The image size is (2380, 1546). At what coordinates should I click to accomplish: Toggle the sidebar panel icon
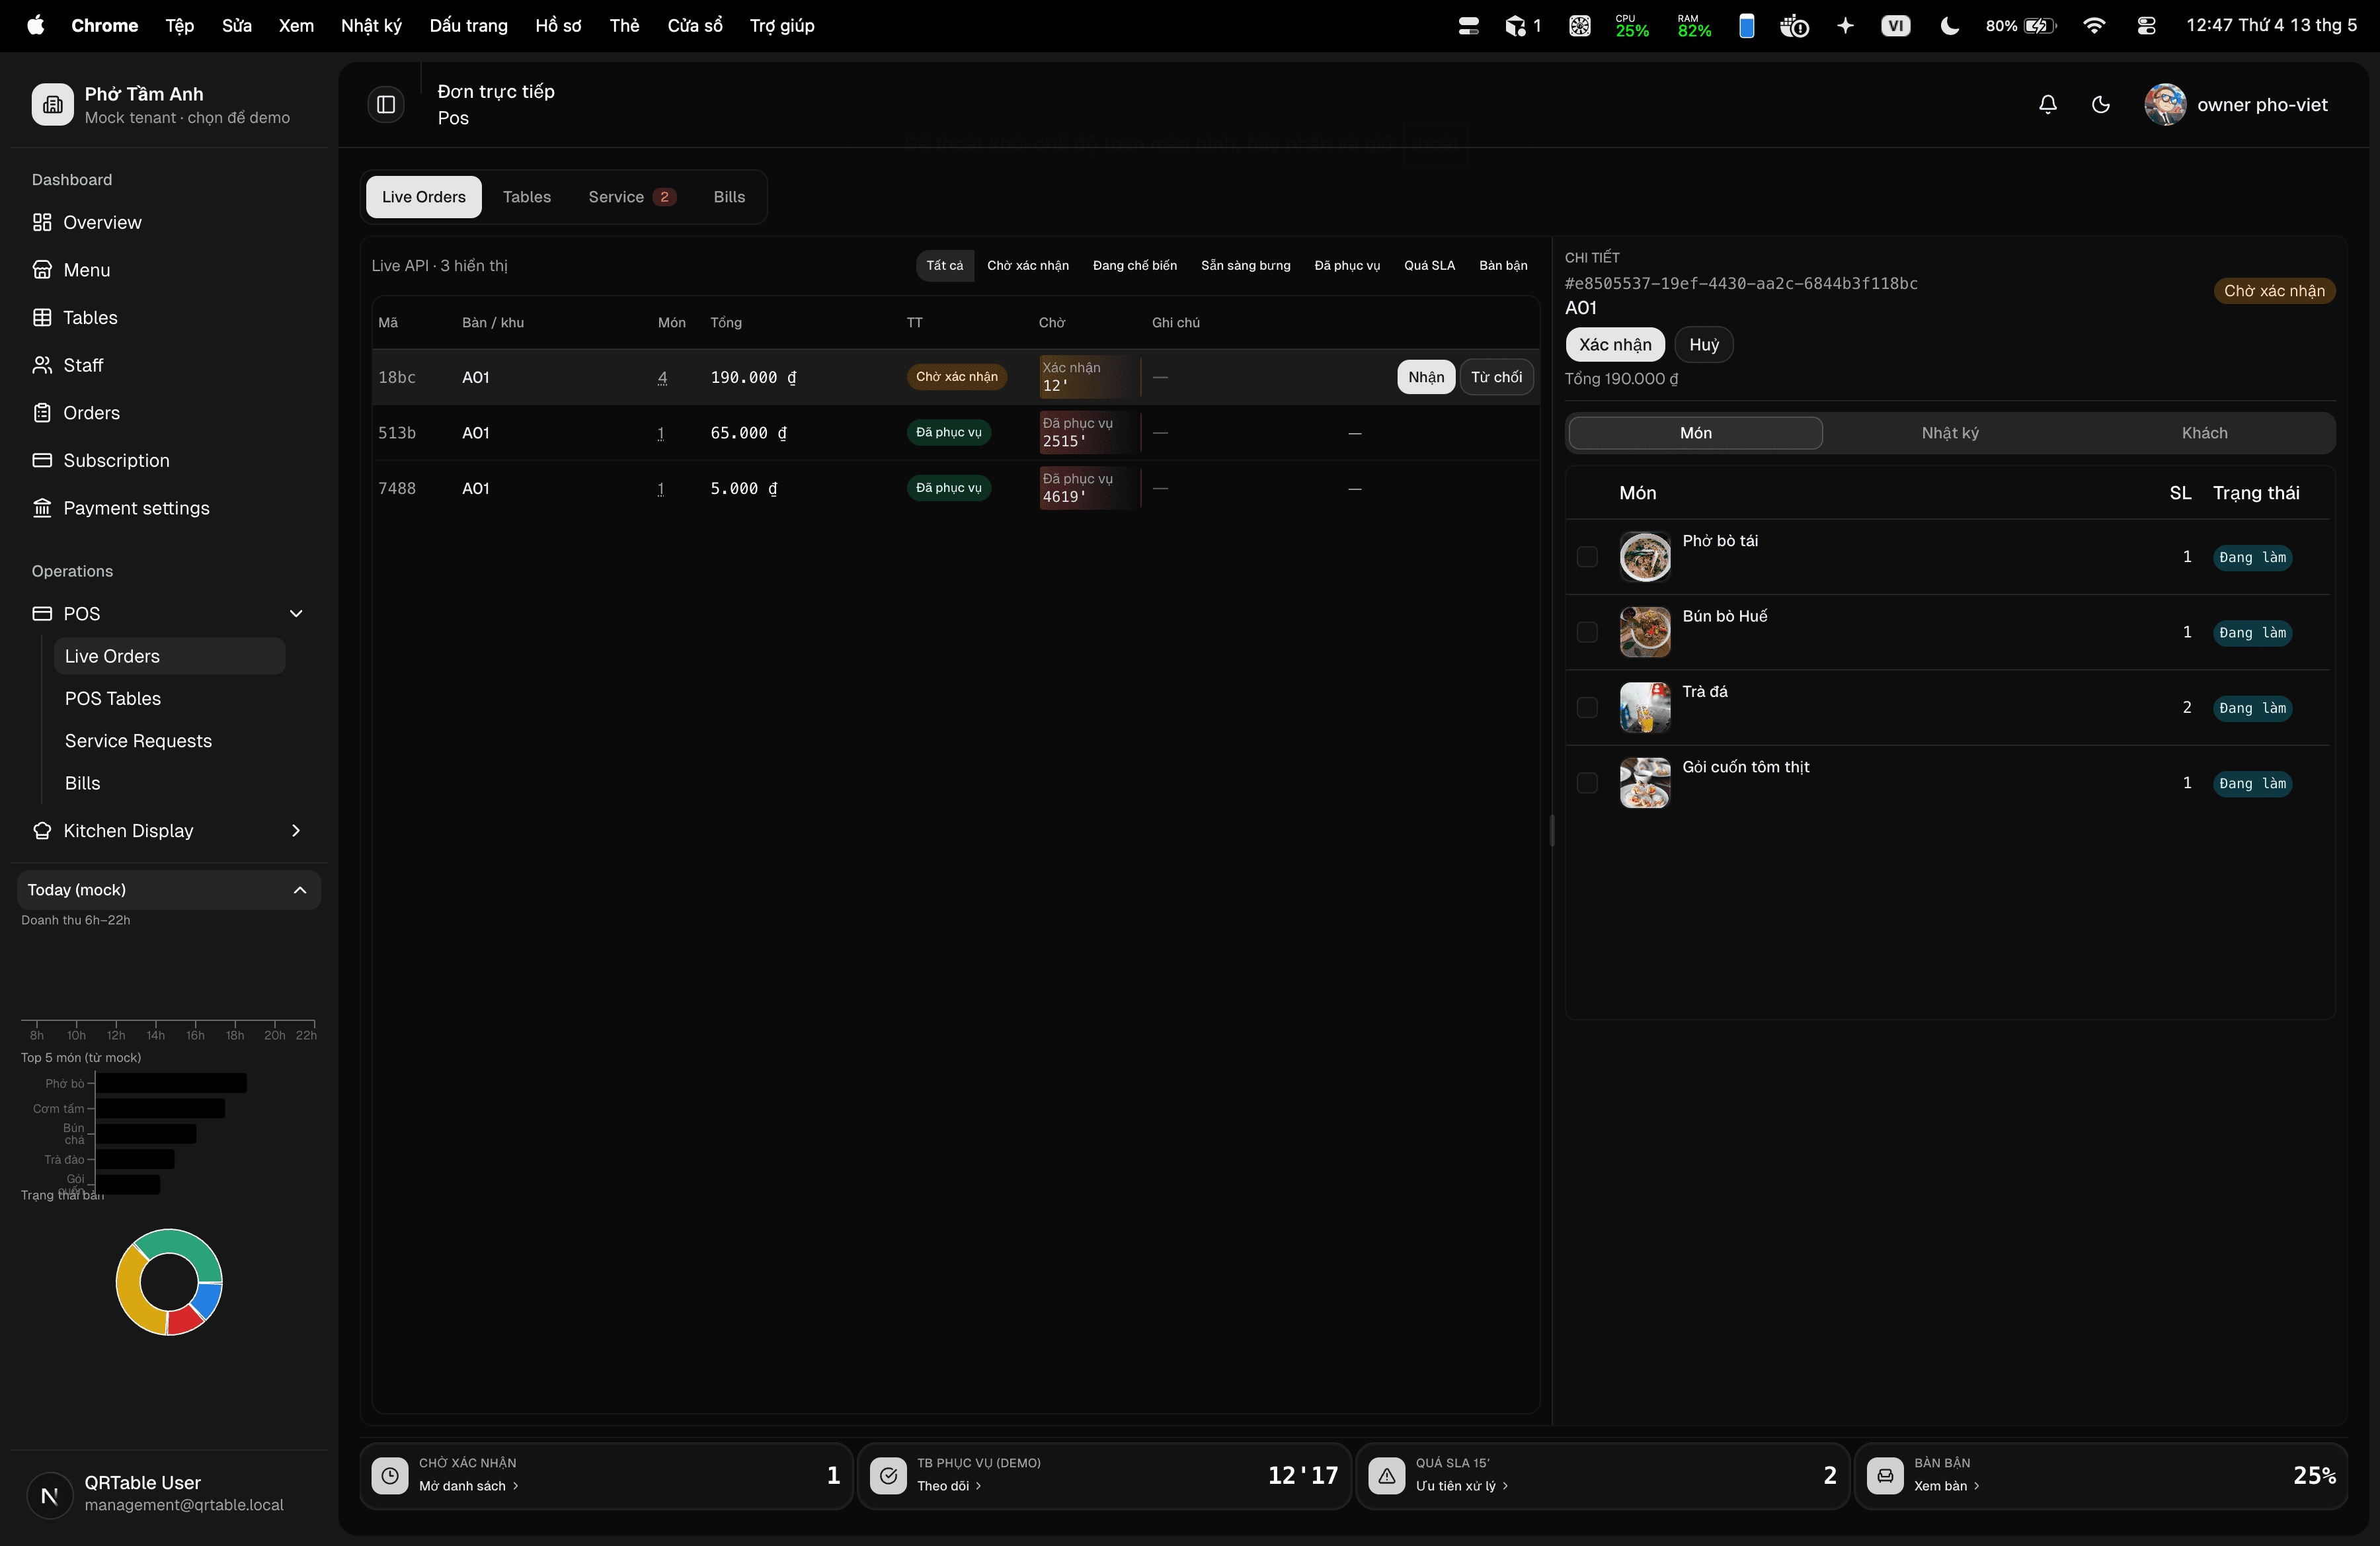pyautogui.click(x=386, y=105)
